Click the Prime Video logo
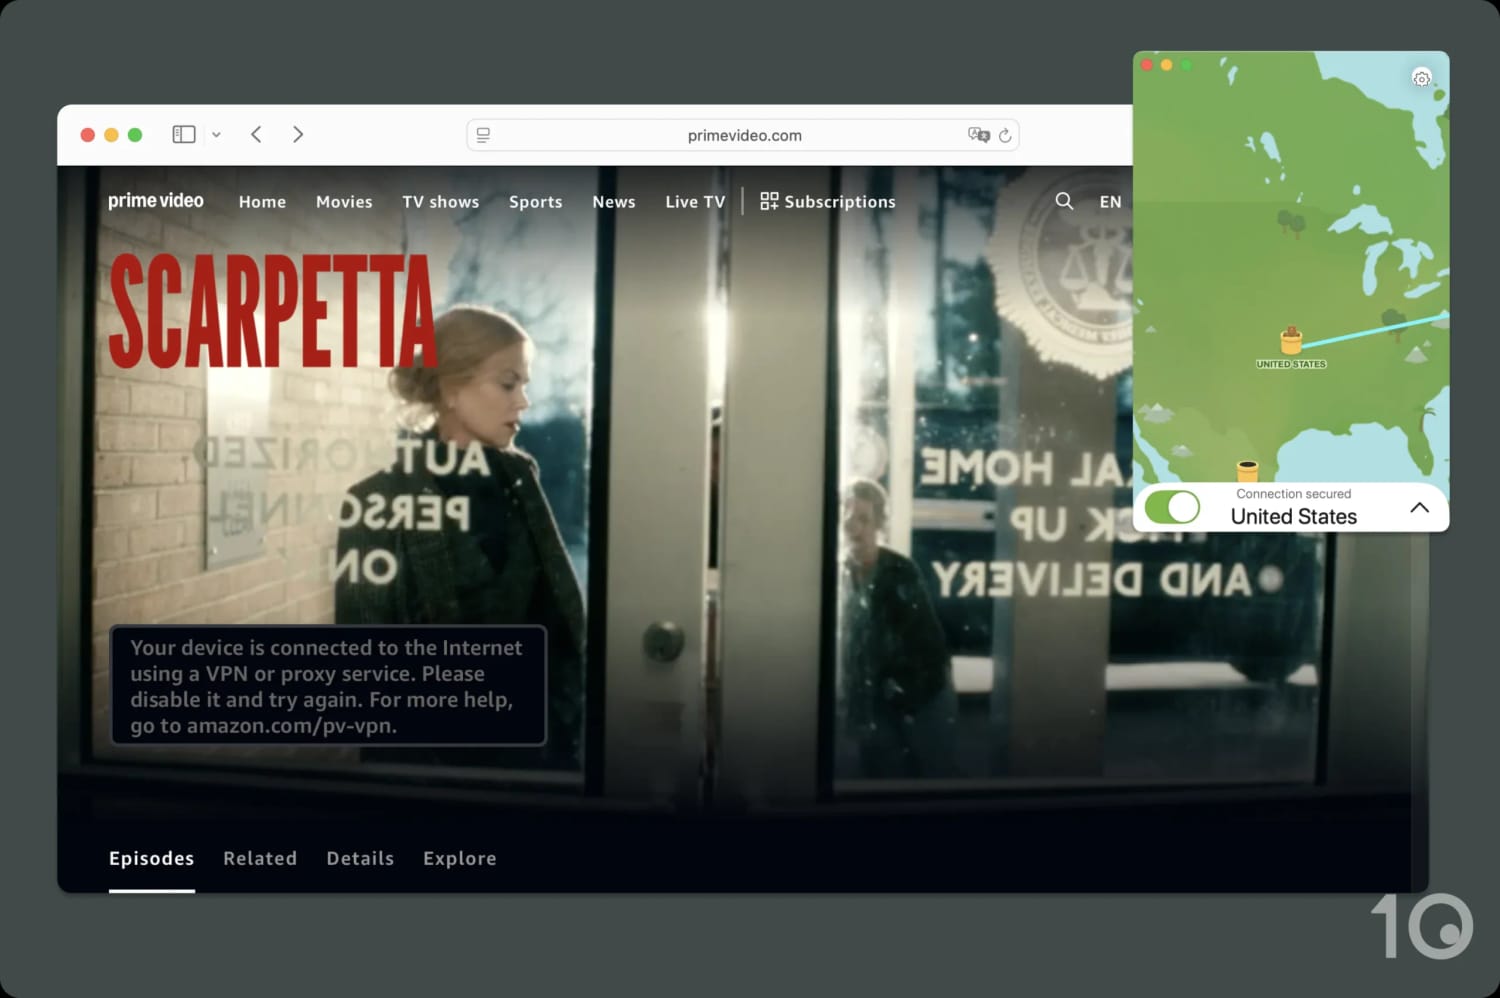Image resolution: width=1500 pixels, height=998 pixels. (x=156, y=200)
